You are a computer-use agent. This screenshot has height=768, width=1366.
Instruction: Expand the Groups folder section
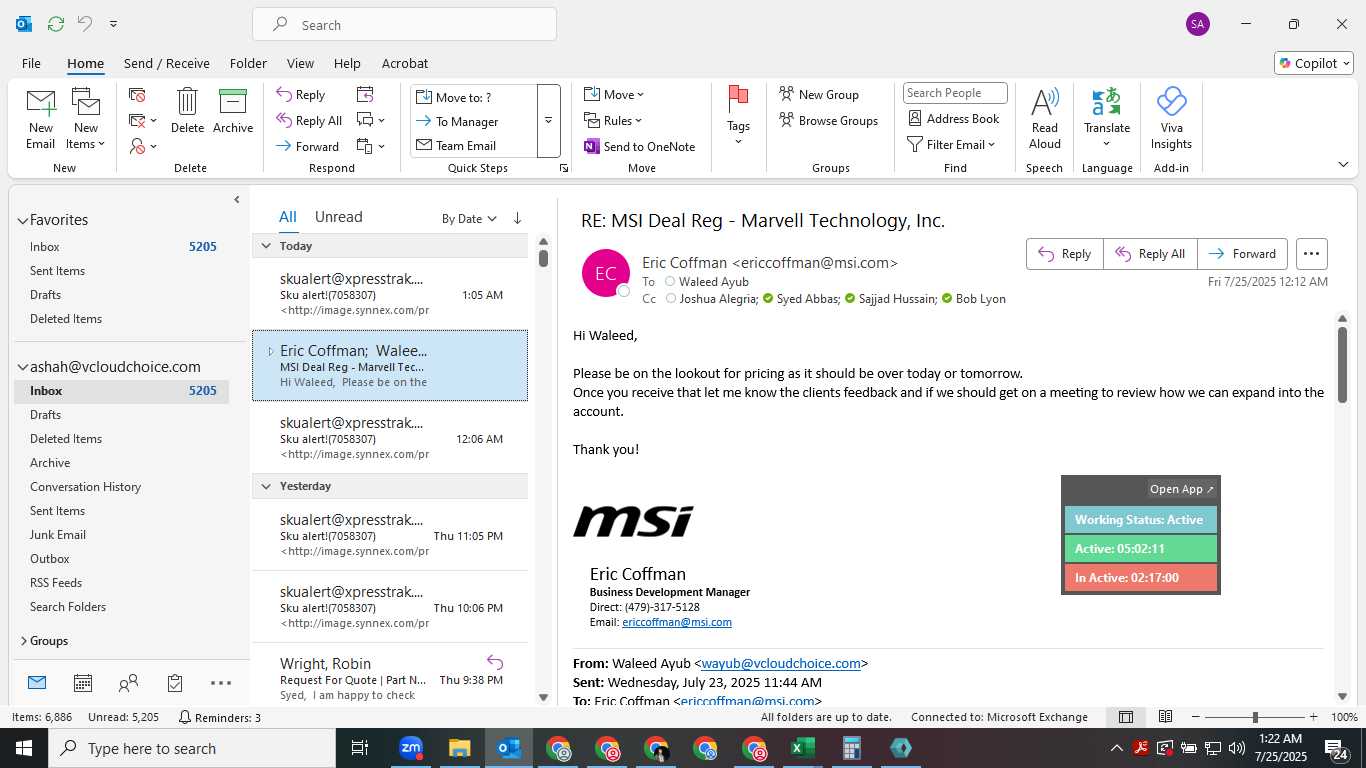(x=23, y=641)
